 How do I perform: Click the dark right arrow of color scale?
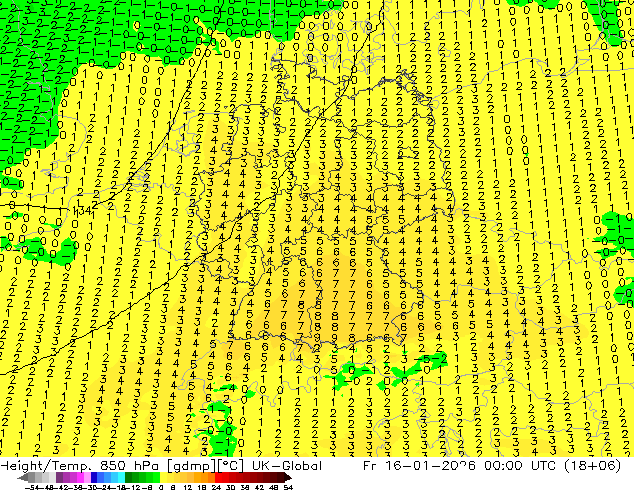(287, 478)
